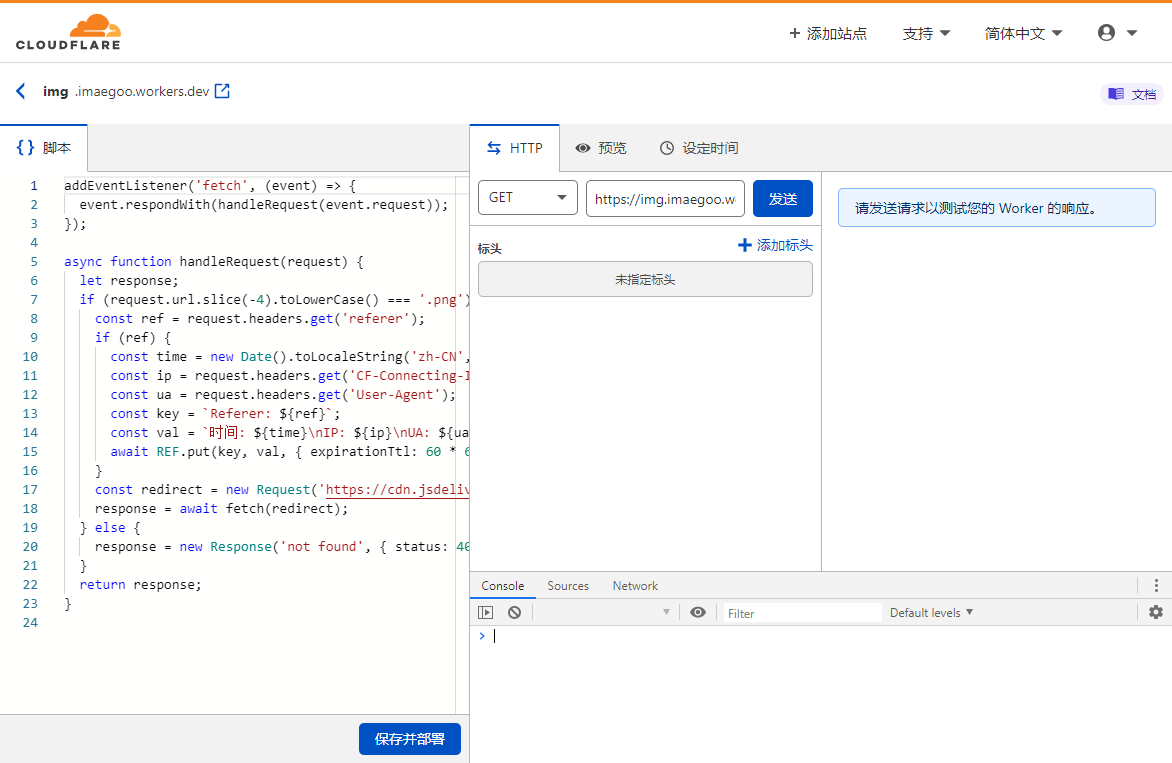Click the 'response = await fetch(redirect);' line
1172x763 pixels.
222,508
